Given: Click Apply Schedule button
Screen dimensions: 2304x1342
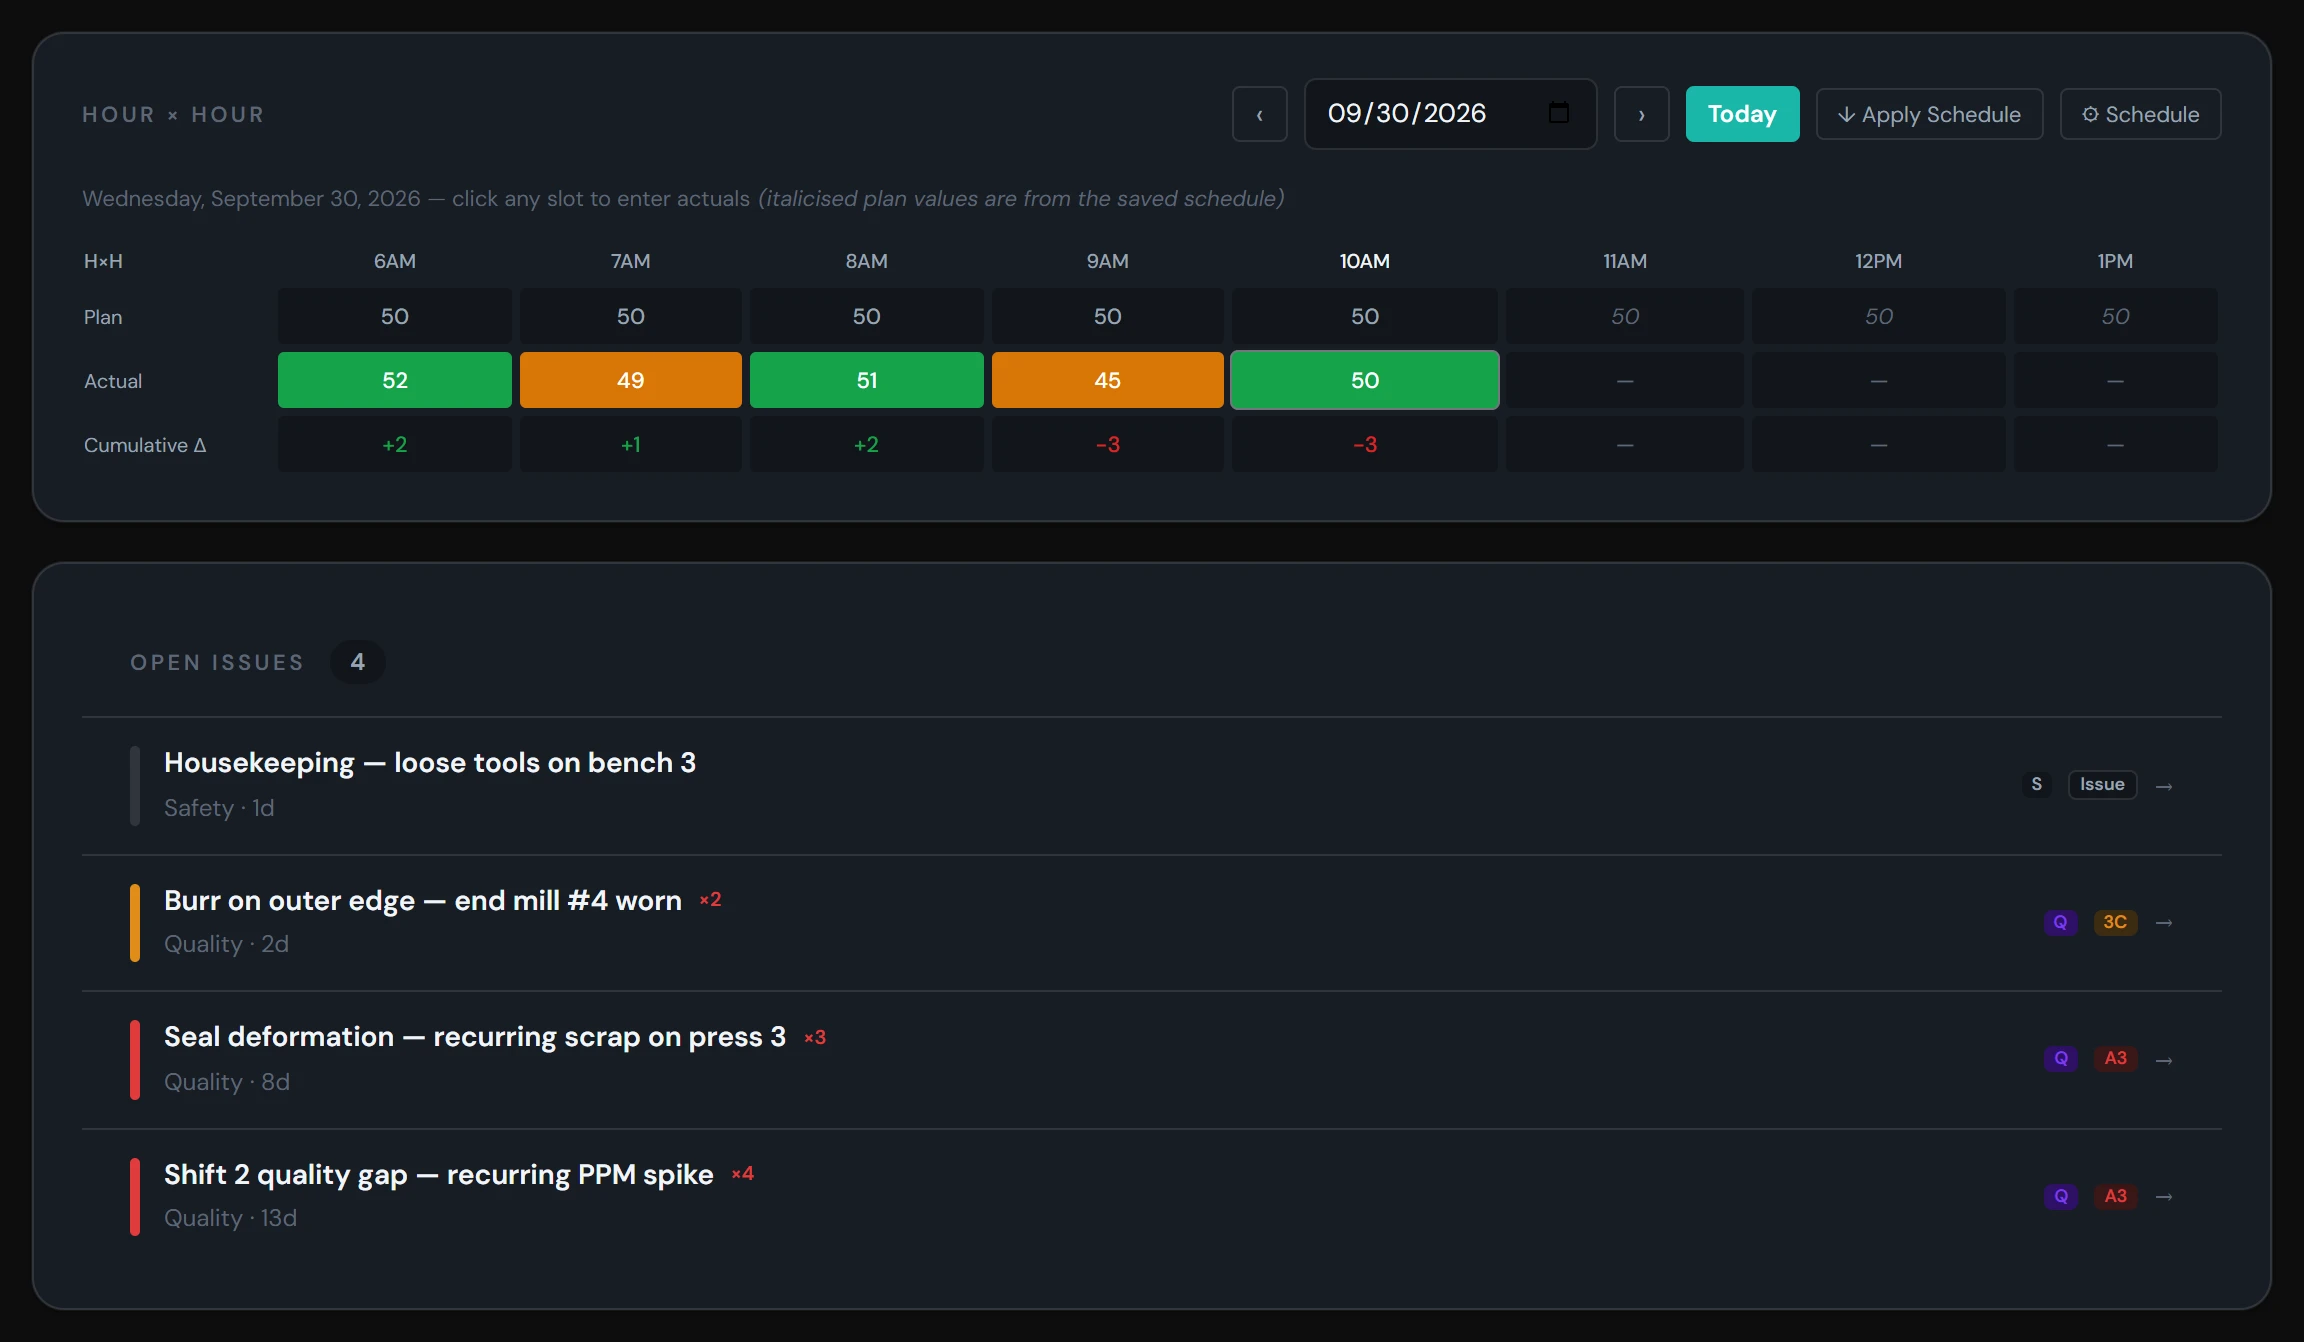Looking at the screenshot, I should click(x=1929, y=114).
